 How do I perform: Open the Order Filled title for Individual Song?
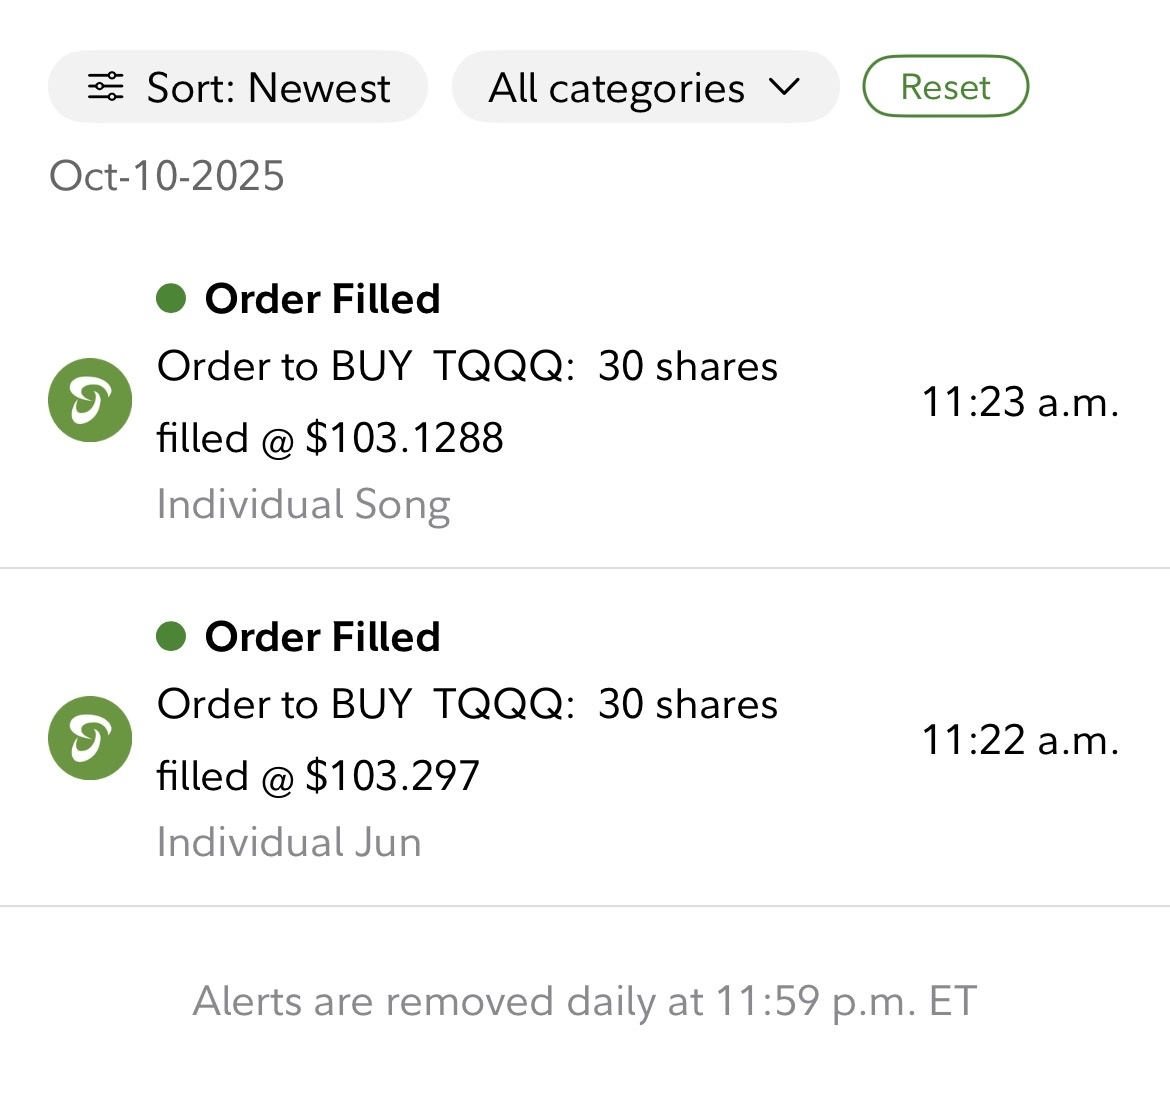pyautogui.click(x=322, y=299)
